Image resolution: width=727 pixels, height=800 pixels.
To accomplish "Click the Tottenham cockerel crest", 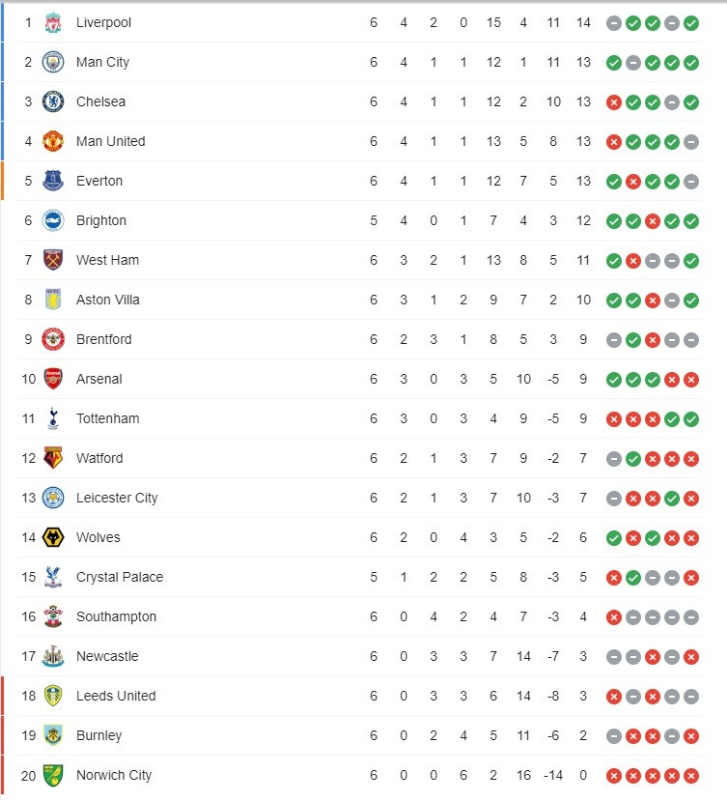I will (x=53, y=418).
